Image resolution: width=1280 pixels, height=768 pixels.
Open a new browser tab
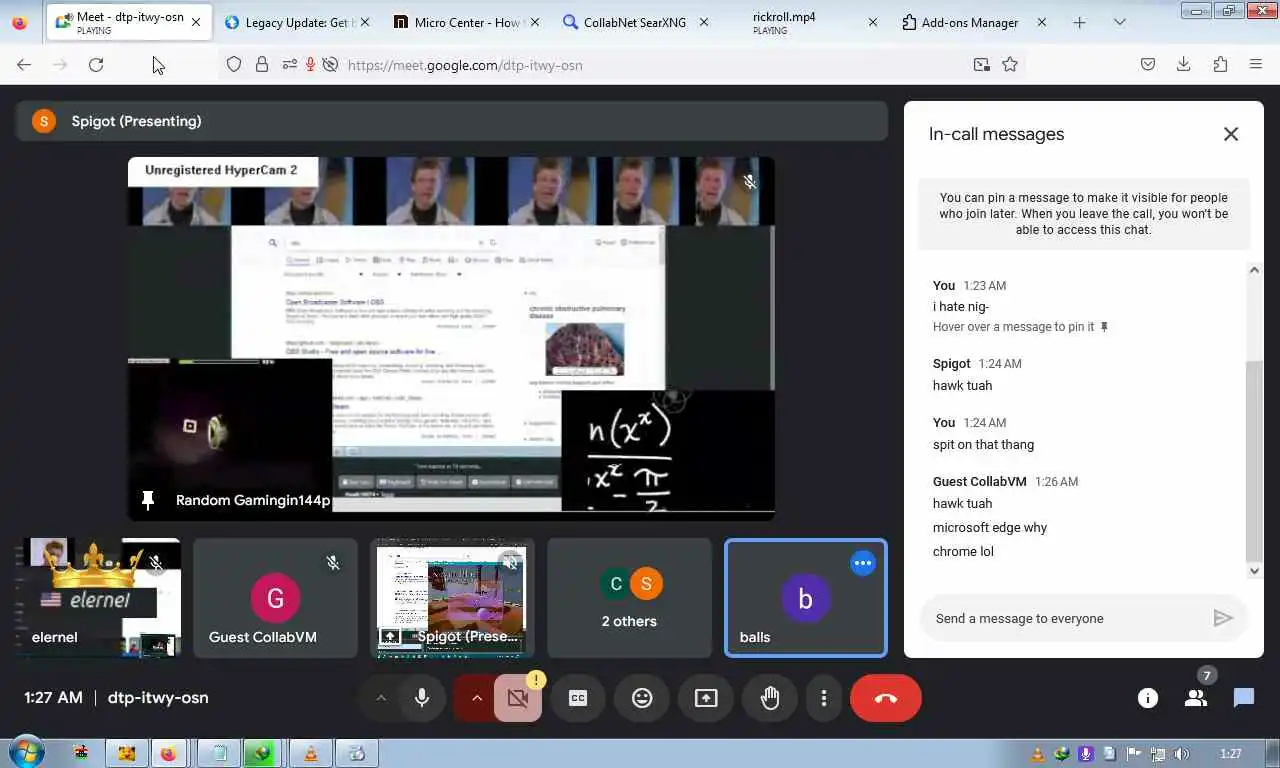coord(1079,22)
